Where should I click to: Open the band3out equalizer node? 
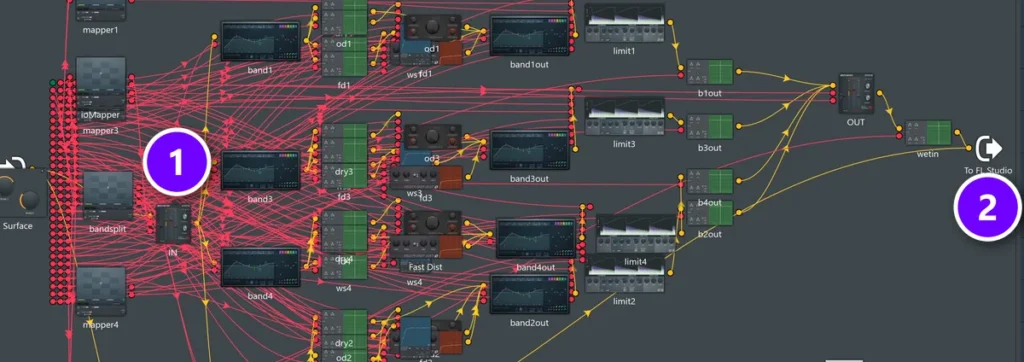(529, 151)
